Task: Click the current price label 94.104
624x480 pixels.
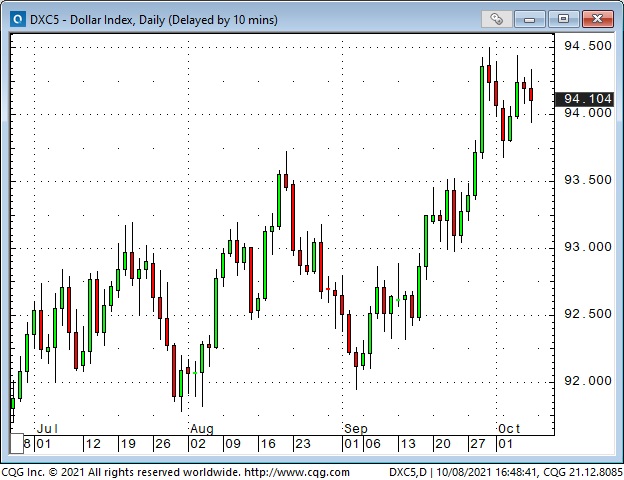Action: (584, 99)
